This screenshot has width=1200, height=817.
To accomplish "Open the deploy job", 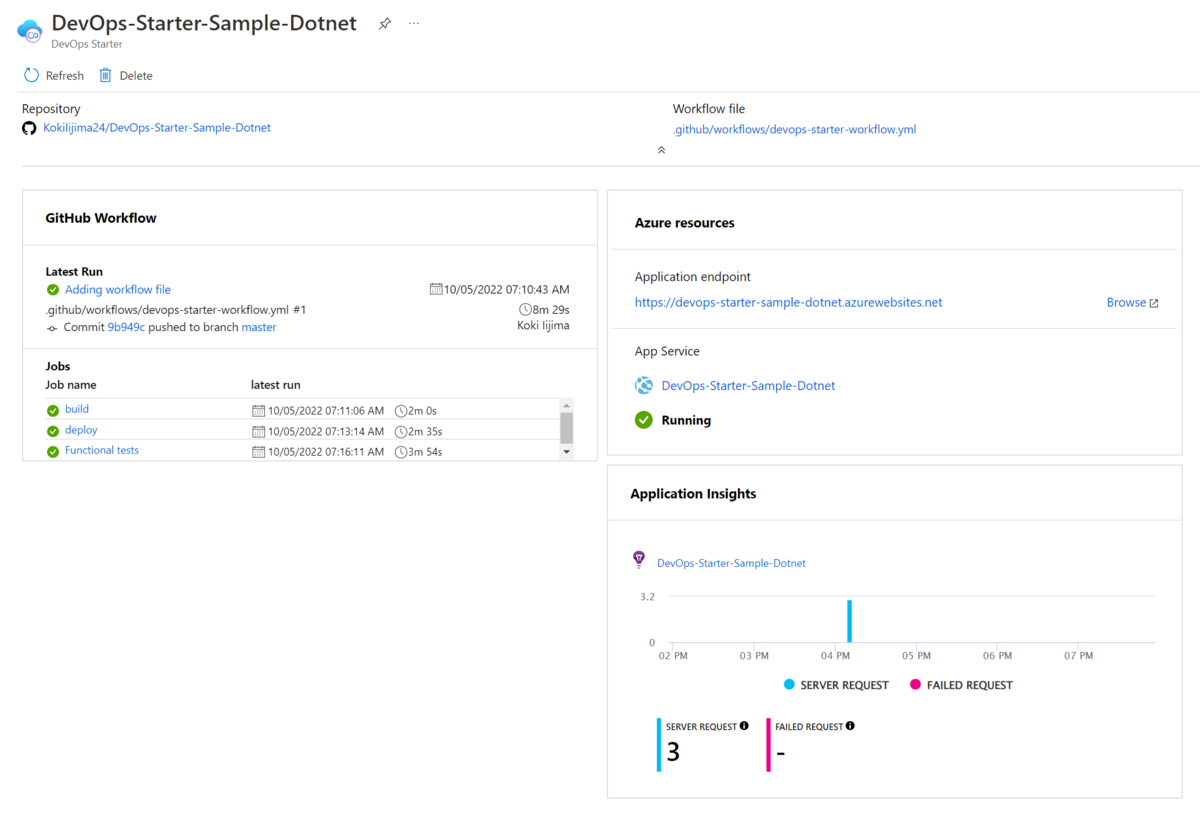I will [x=81, y=430].
